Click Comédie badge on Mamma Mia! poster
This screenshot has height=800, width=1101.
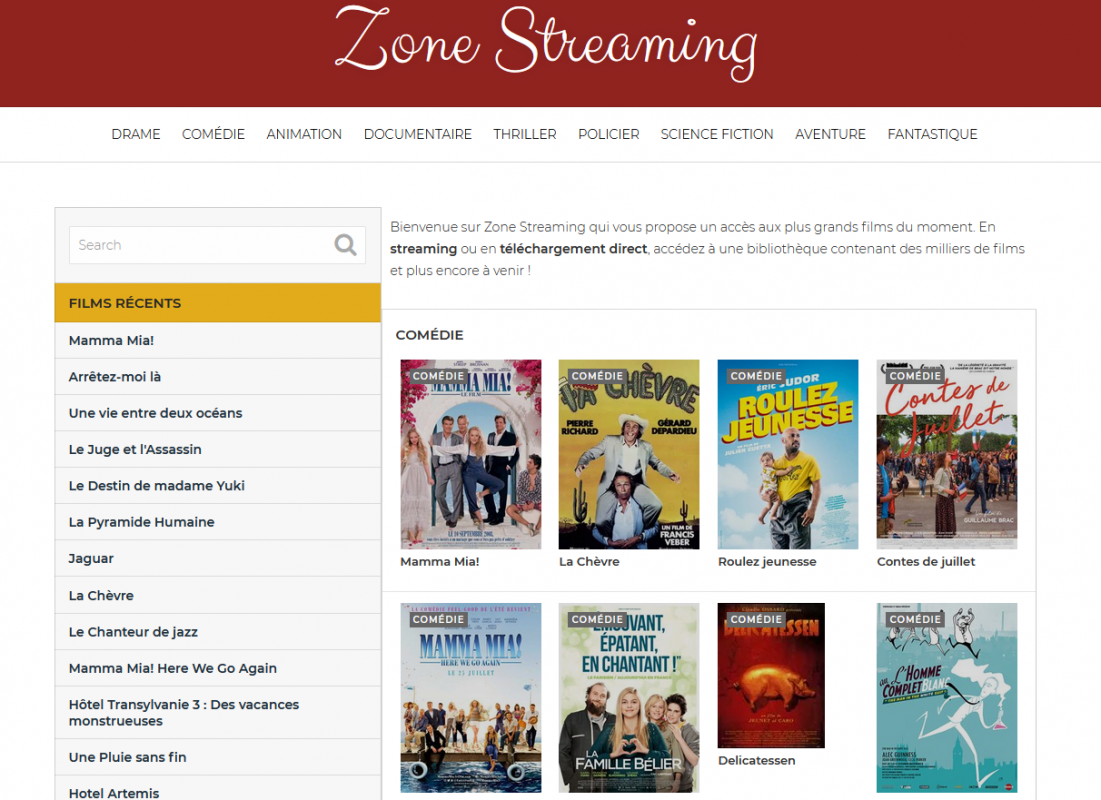(438, 376)
